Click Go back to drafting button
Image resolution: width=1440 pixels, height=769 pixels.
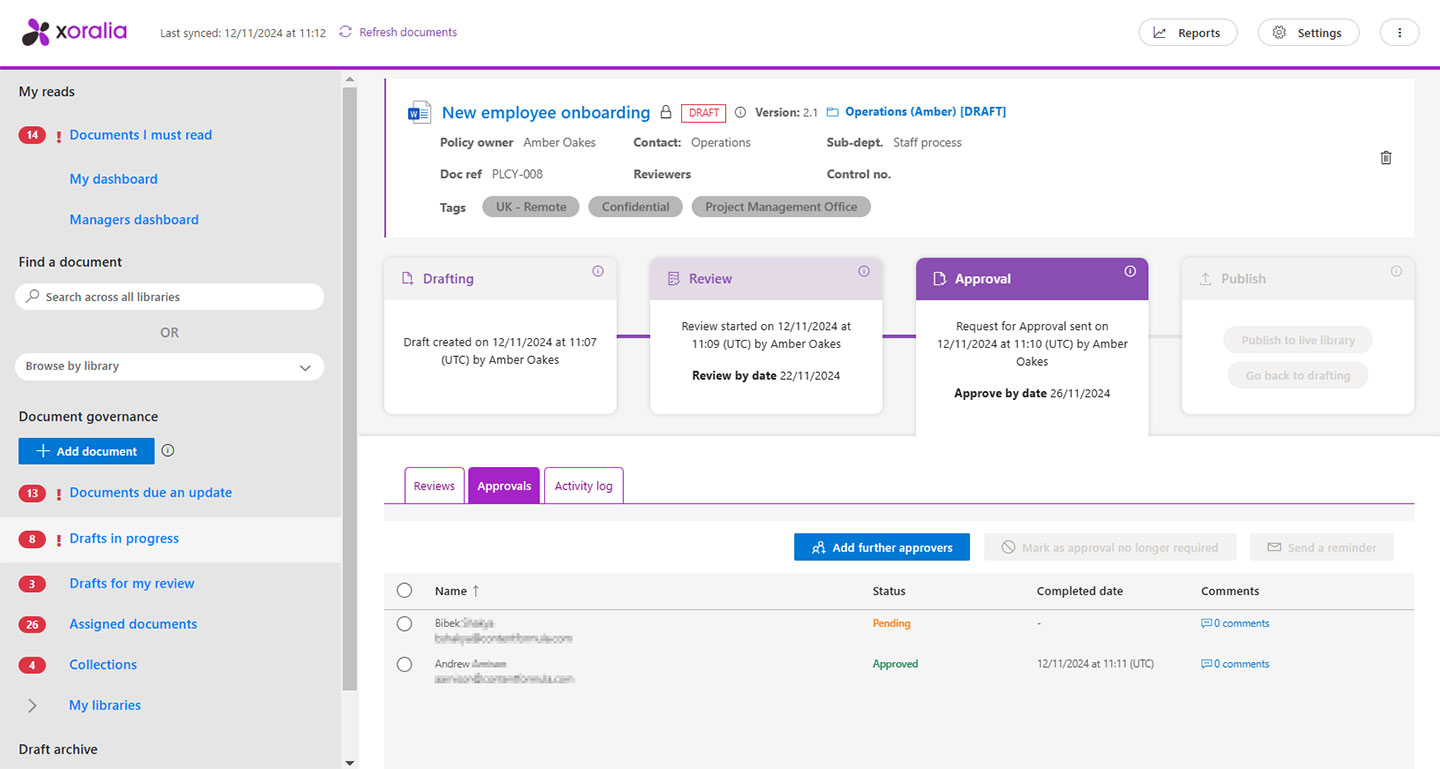[x=1298, y=375]
